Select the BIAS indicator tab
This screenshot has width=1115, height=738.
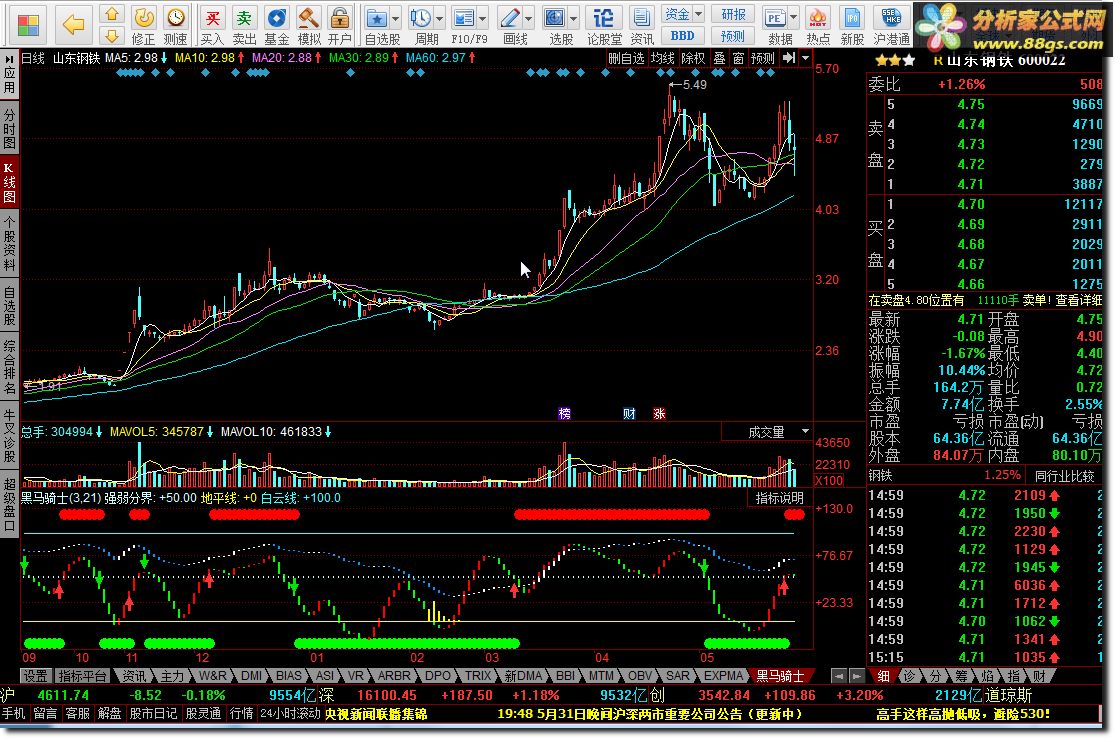(x=289, y=675)
